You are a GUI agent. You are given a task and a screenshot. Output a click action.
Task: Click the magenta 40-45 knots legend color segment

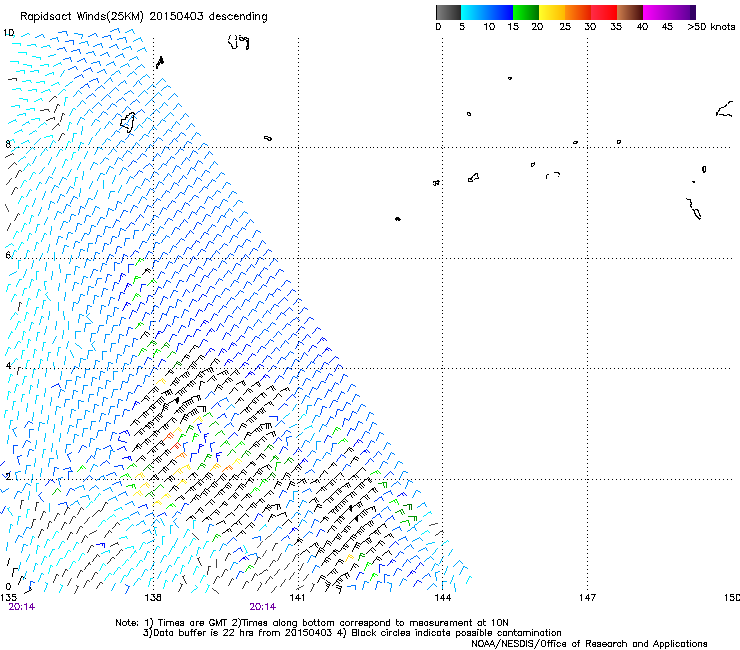click(656, 12)
